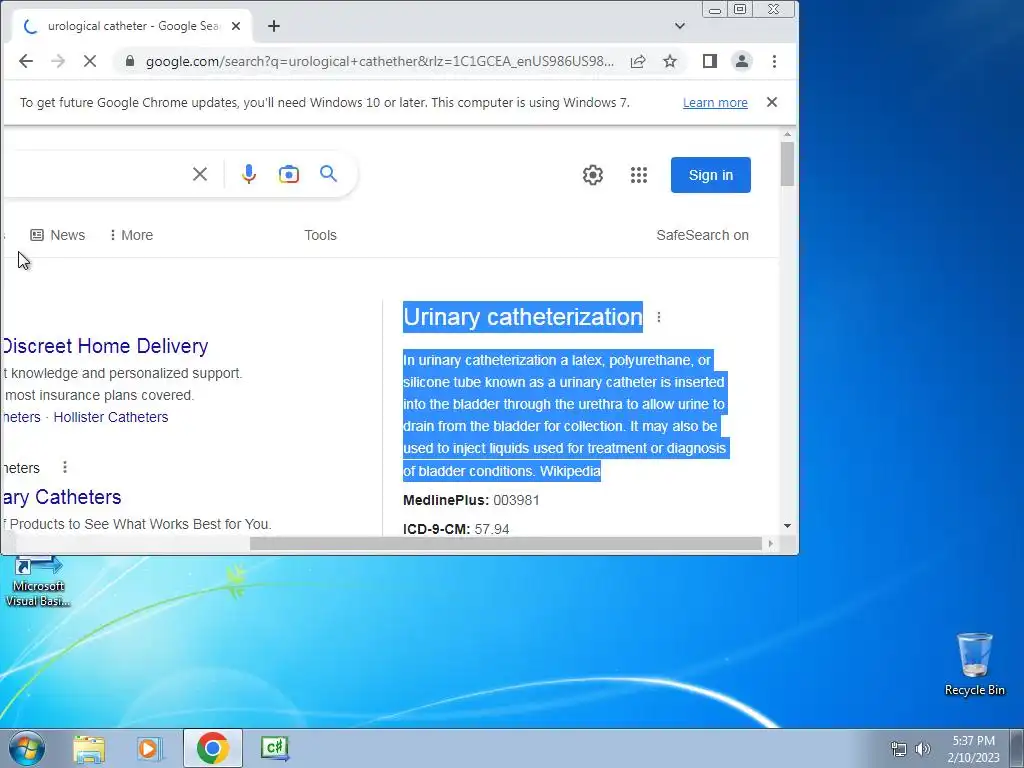
Task: Click Chrome taskbar button
Action: tap(213, 748)
